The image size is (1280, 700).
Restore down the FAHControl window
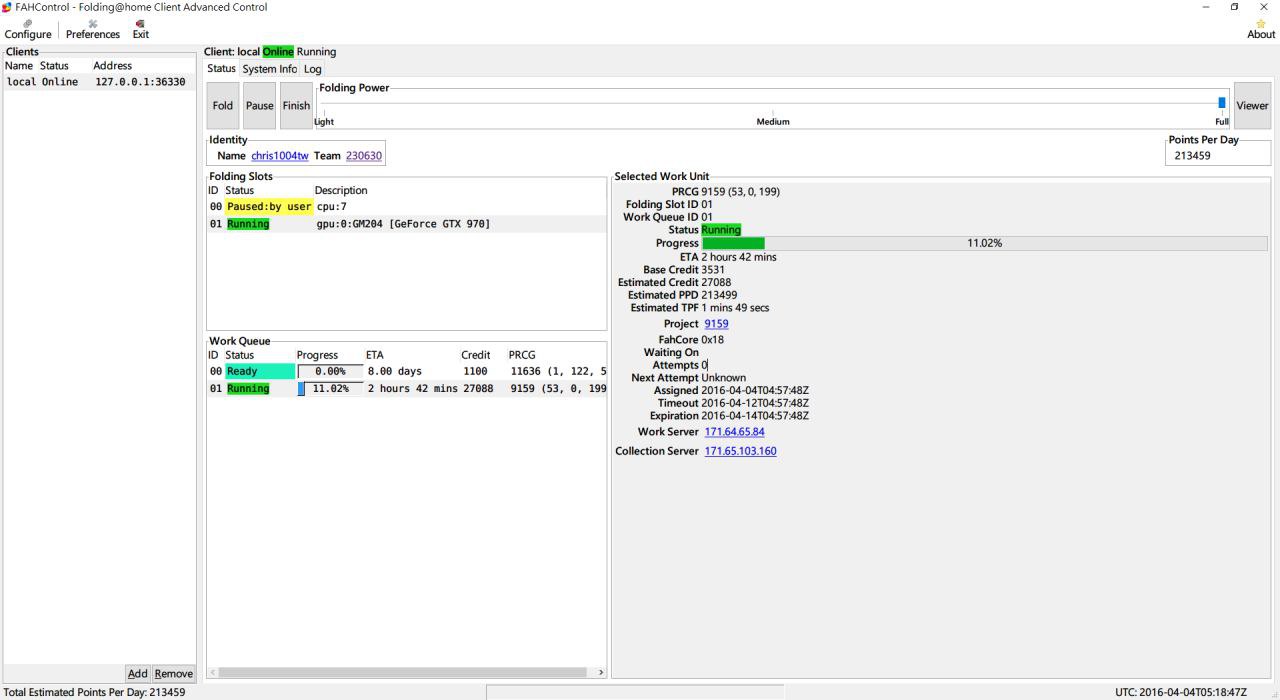(x=1235, y=7)
